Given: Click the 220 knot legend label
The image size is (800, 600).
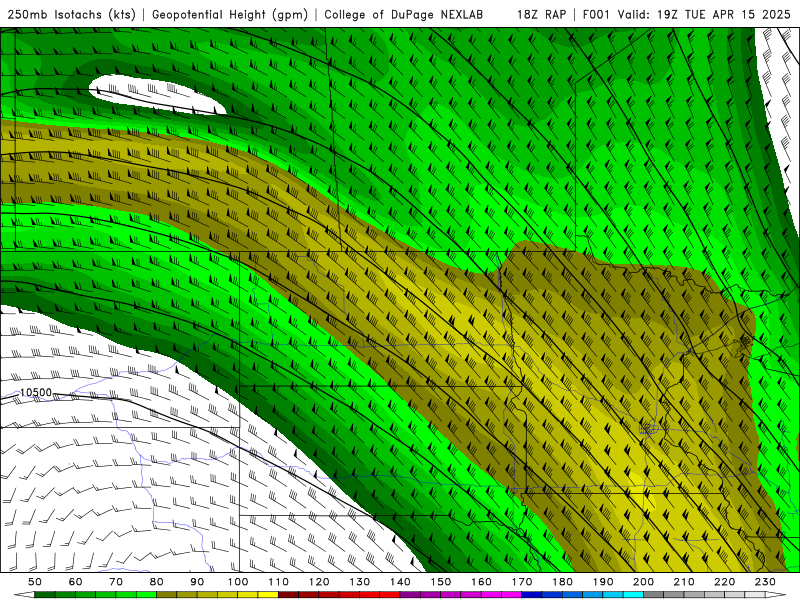Looking at the screenshot, I should pyautogui.click(x=725, y=582).
